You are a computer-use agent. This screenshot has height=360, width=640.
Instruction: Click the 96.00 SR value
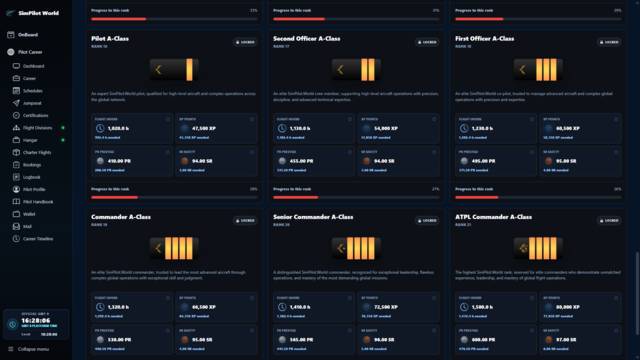[384, 340]
